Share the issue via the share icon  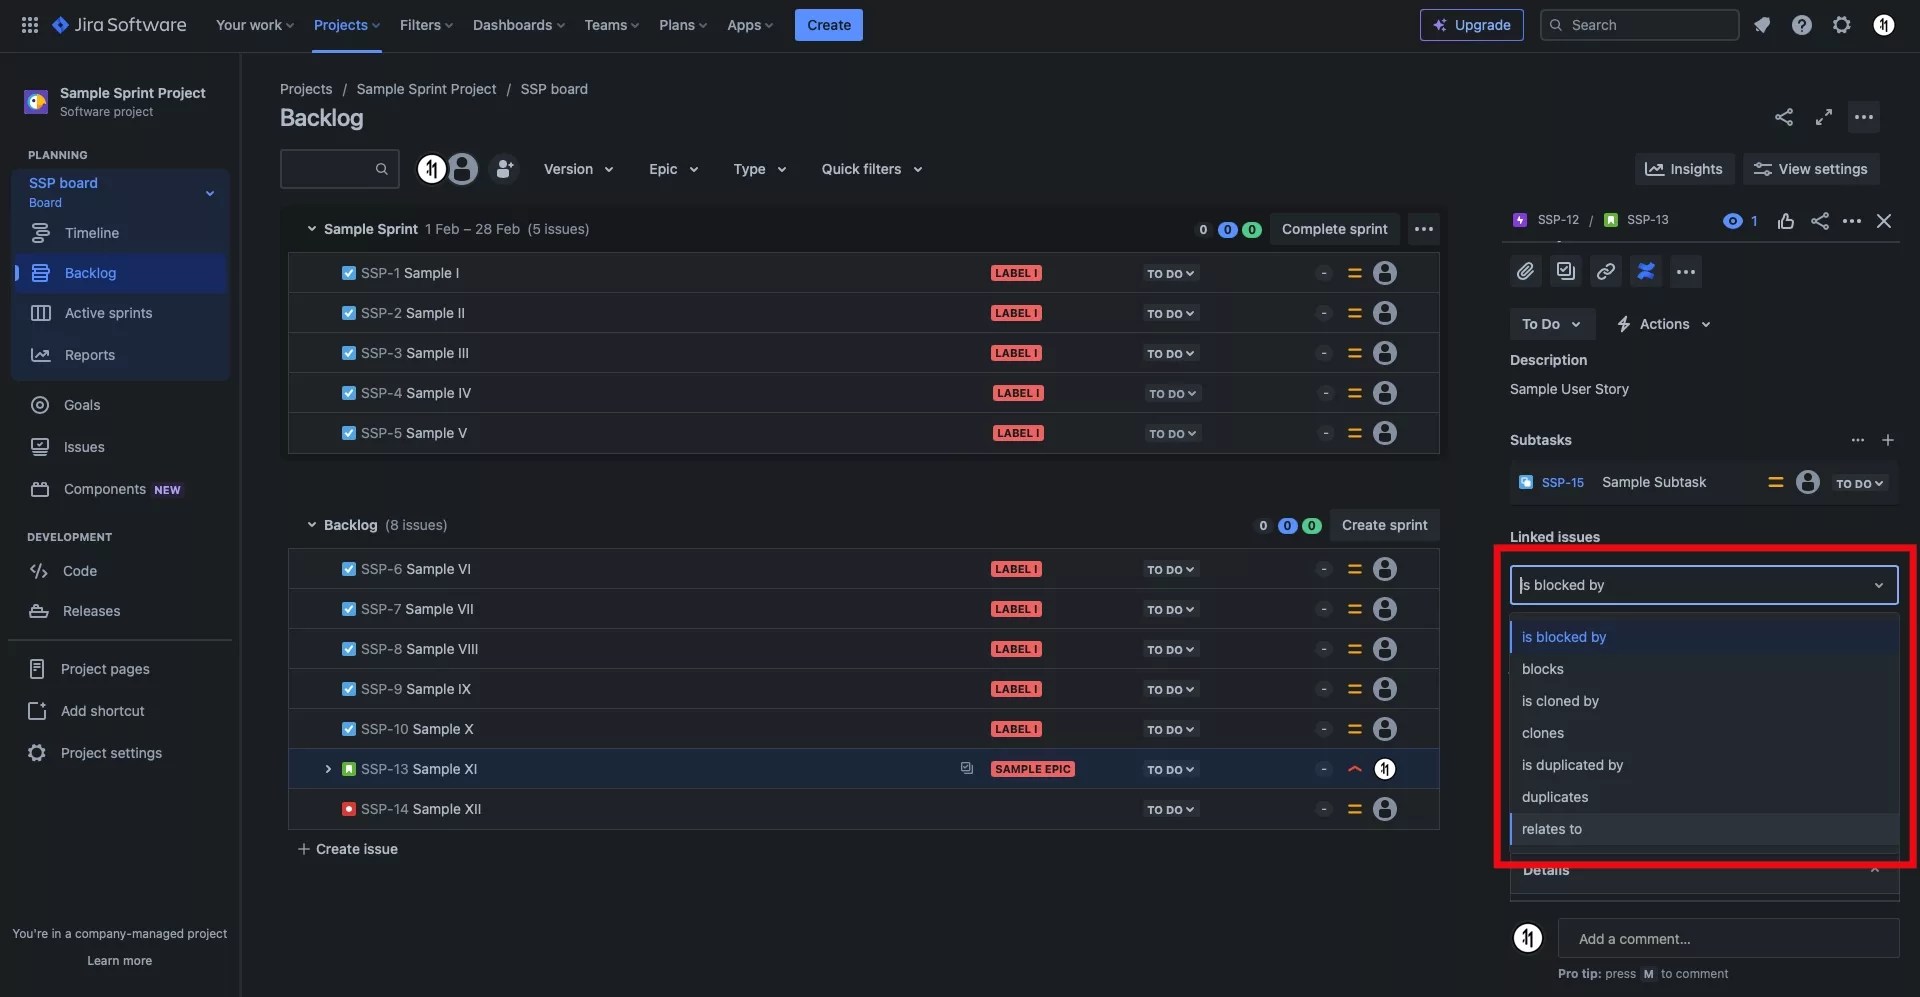tap(1820, 221)
